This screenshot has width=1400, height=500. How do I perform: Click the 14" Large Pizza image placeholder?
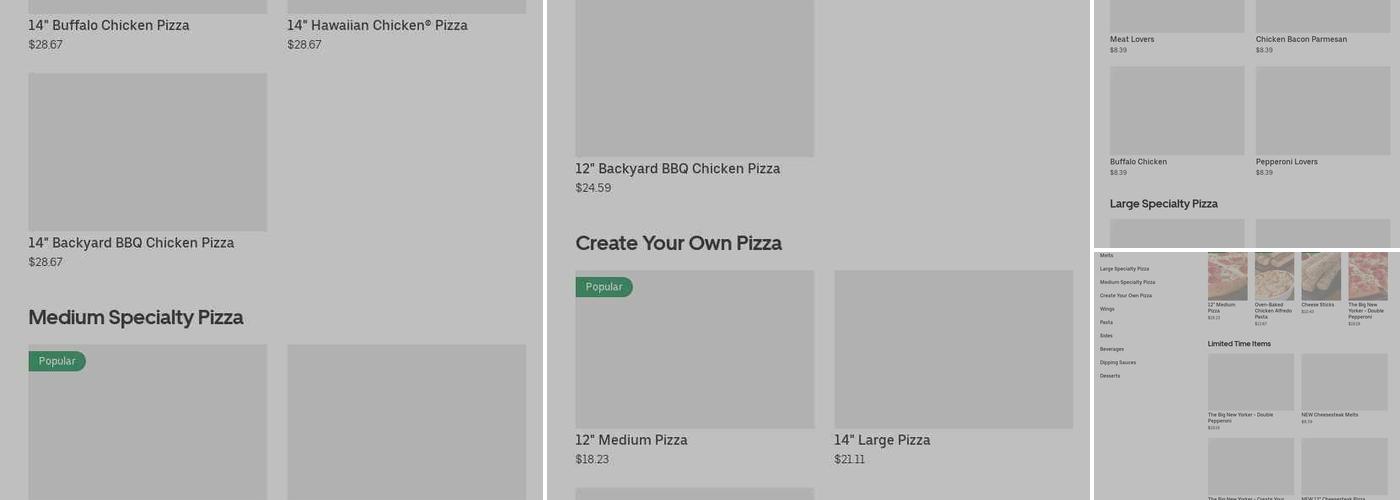tap(953, 349)
